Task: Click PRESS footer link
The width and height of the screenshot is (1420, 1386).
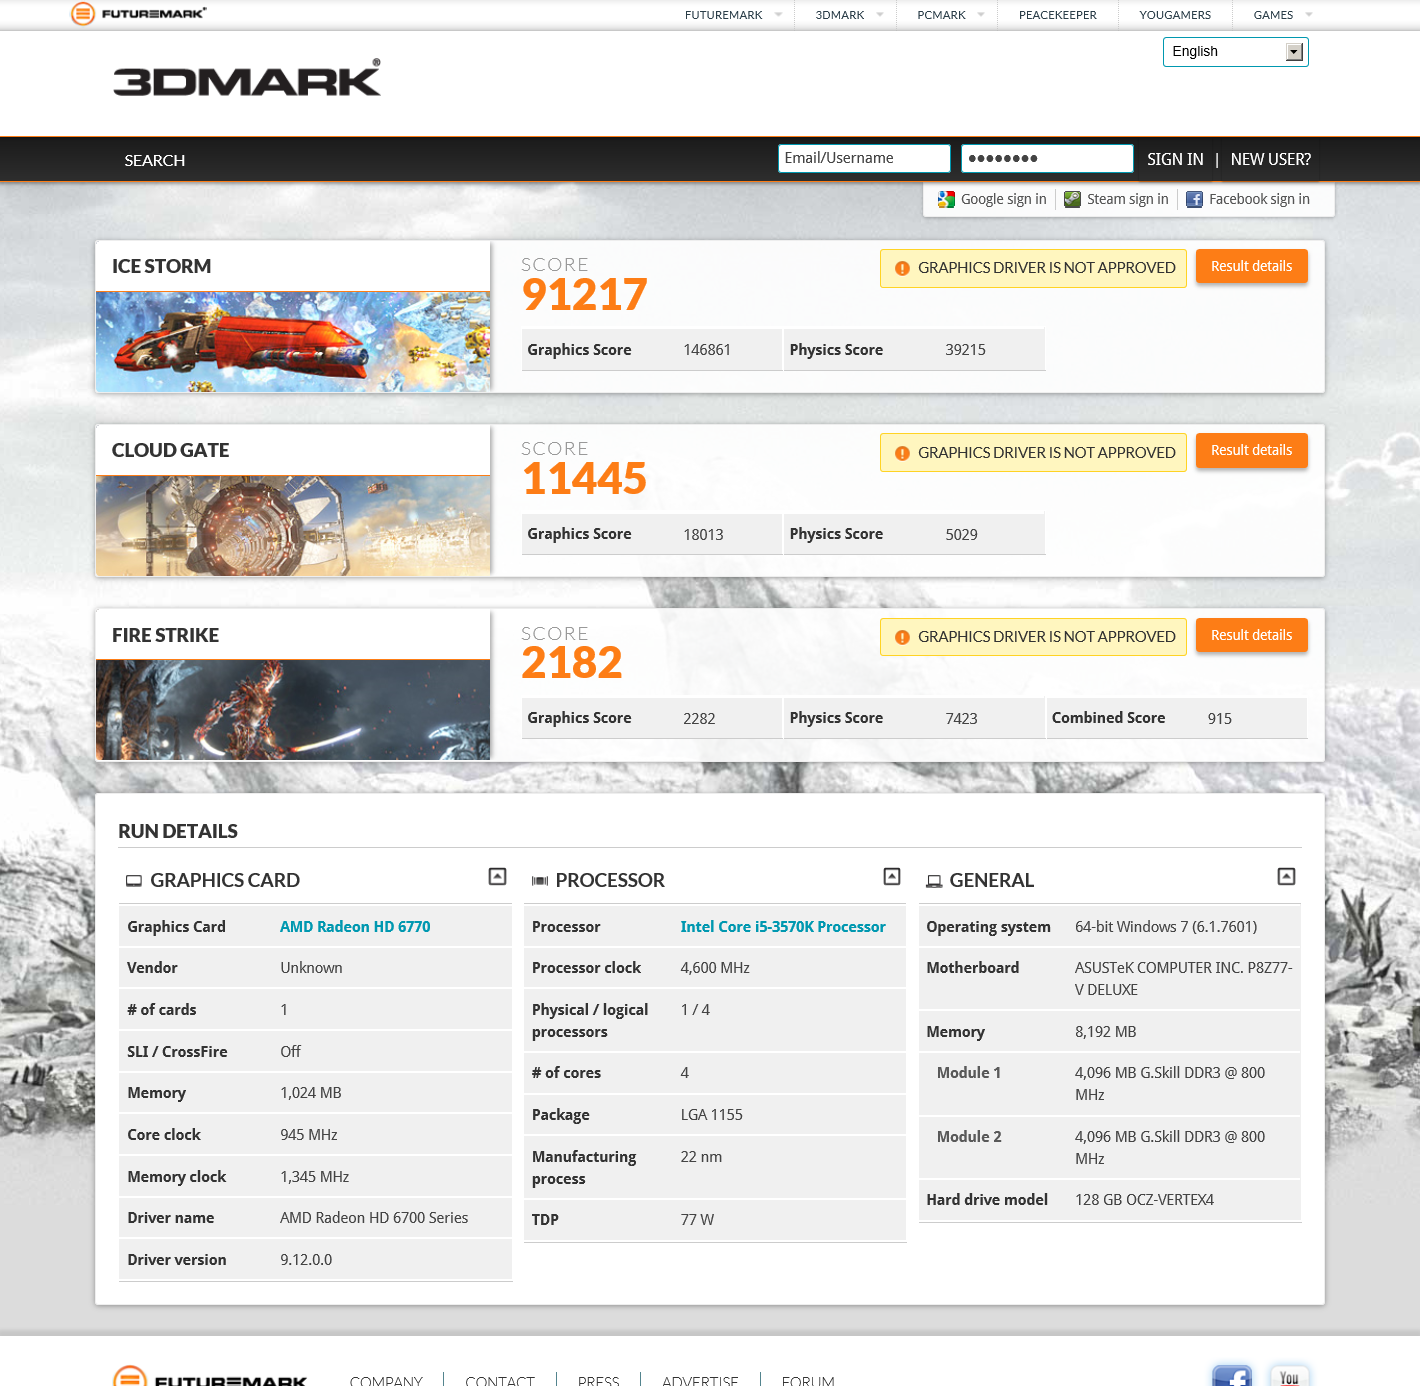Action: pos(599,1380)
